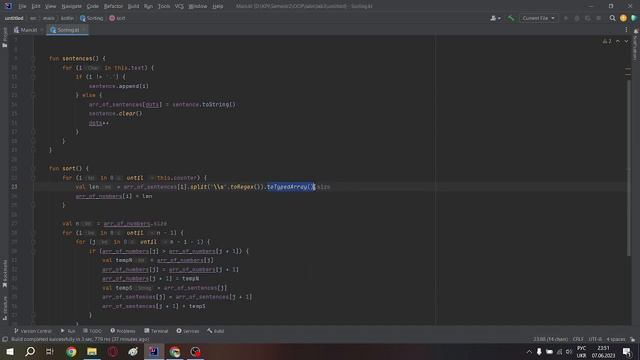Screen dimensions: 640x360
Task: Click the cursor position 23:88 status indicator
Action: point(550,340)
